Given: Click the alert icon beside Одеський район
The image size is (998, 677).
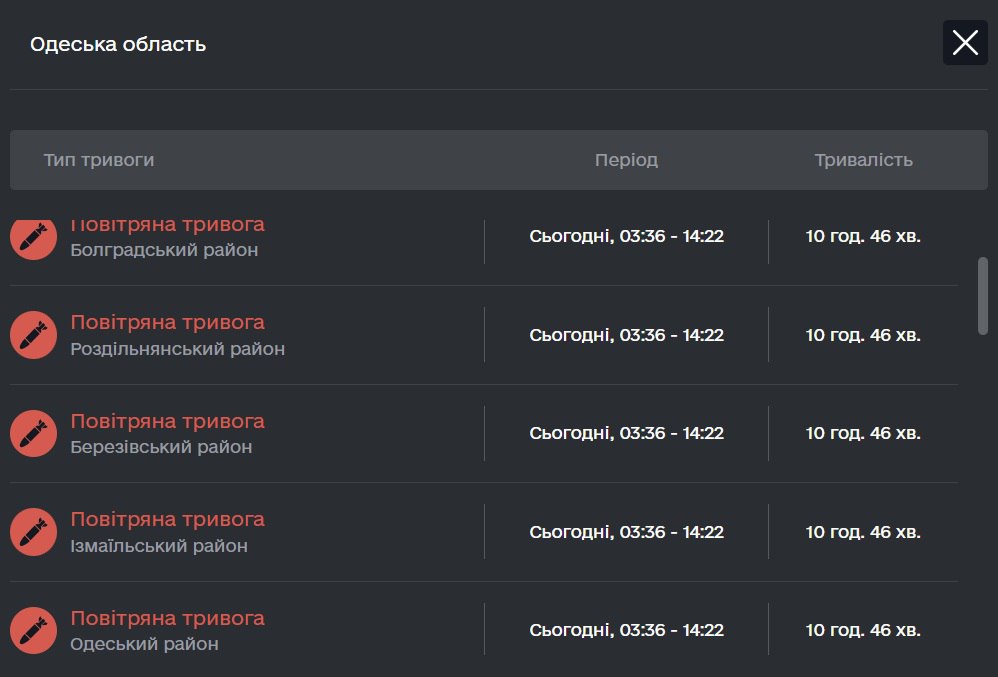Looking at the screenshot, I should tap(33, 630).
